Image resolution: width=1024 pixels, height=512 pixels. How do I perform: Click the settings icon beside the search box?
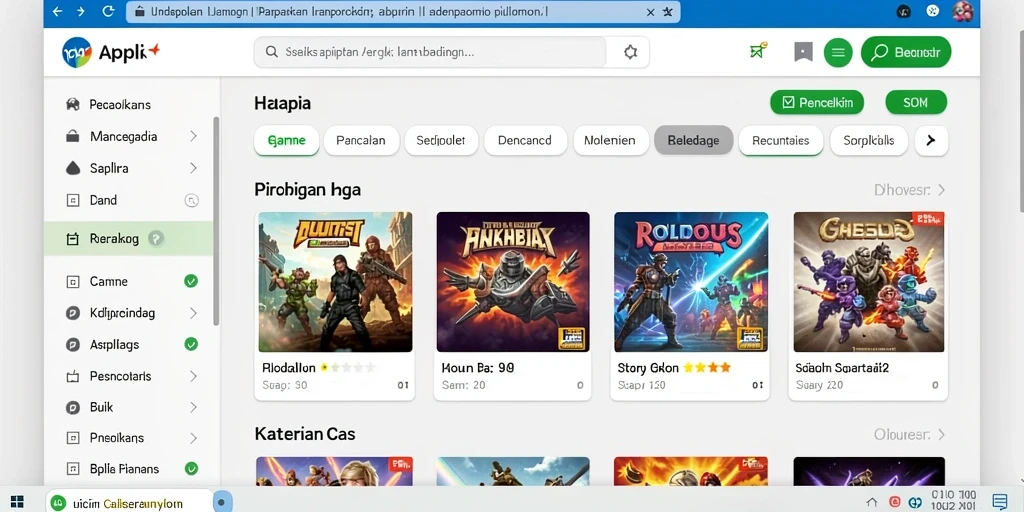(x=630, y=52)
